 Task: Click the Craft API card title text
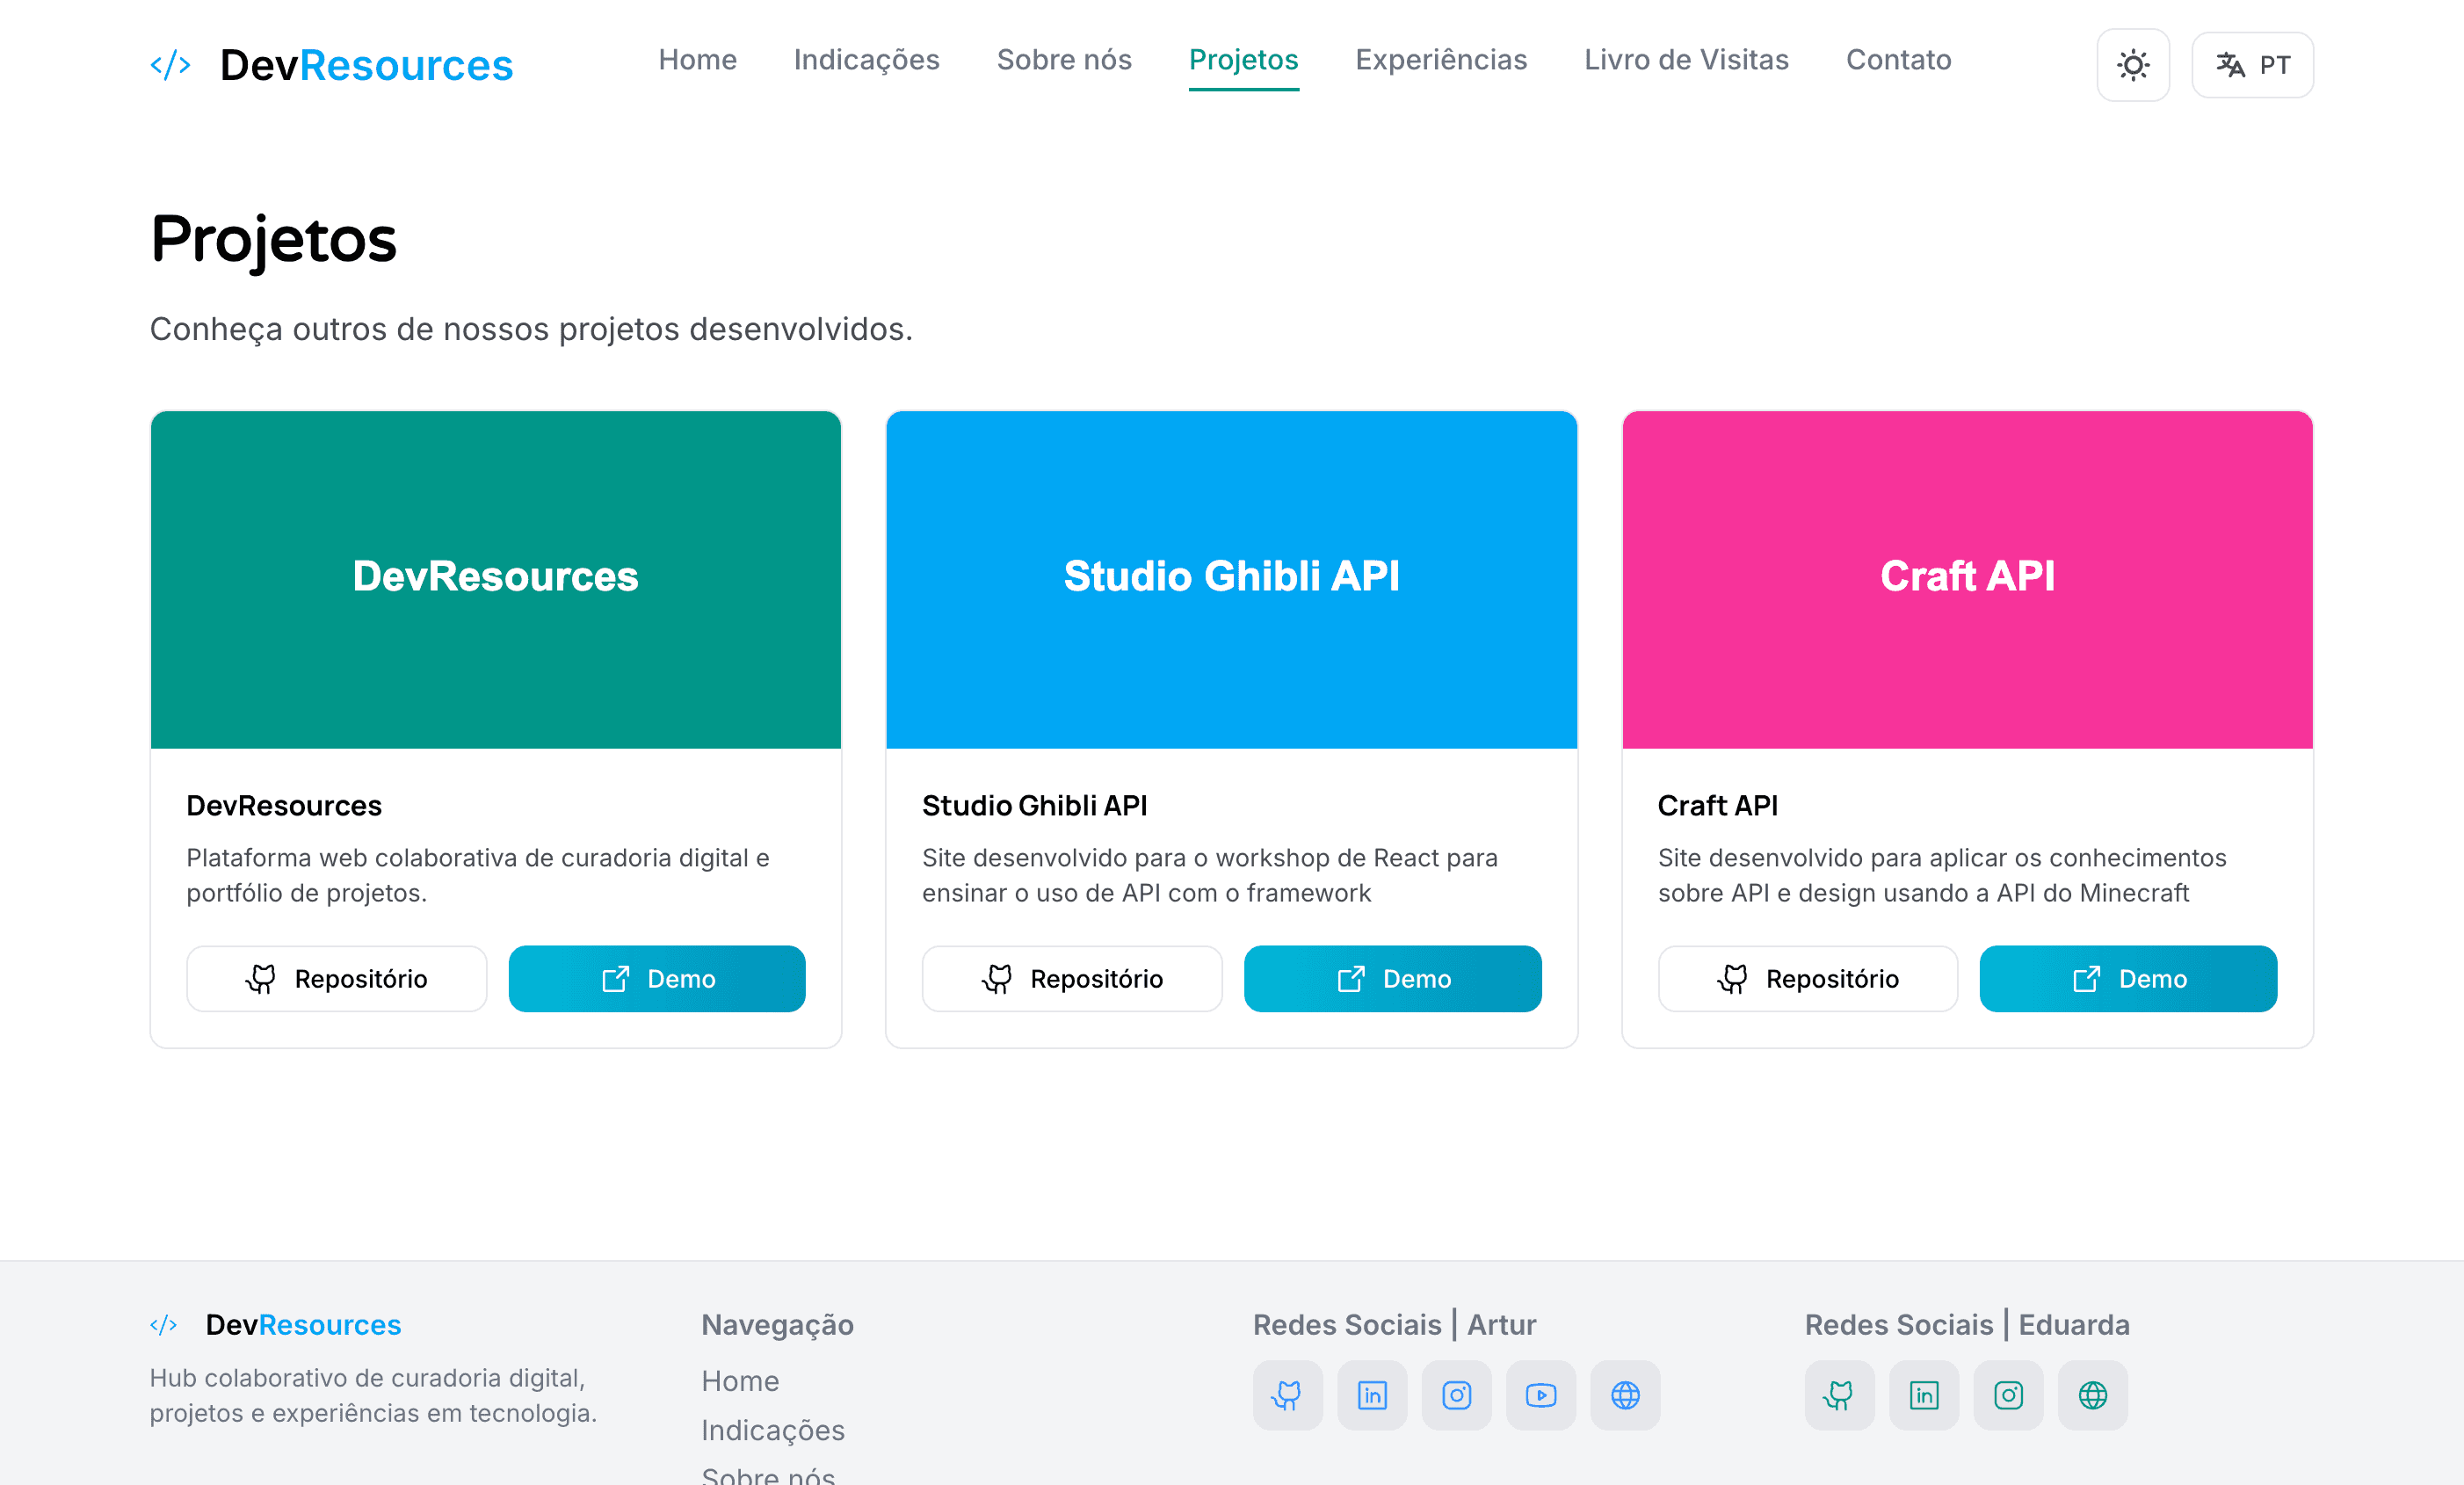[1717, 805]
